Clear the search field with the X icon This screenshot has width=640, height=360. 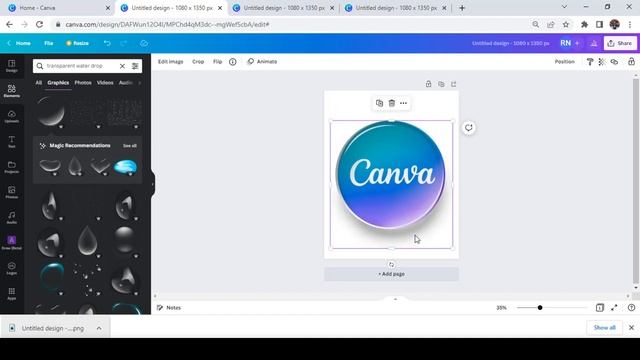pyautogui.click(x=122, y=66)
